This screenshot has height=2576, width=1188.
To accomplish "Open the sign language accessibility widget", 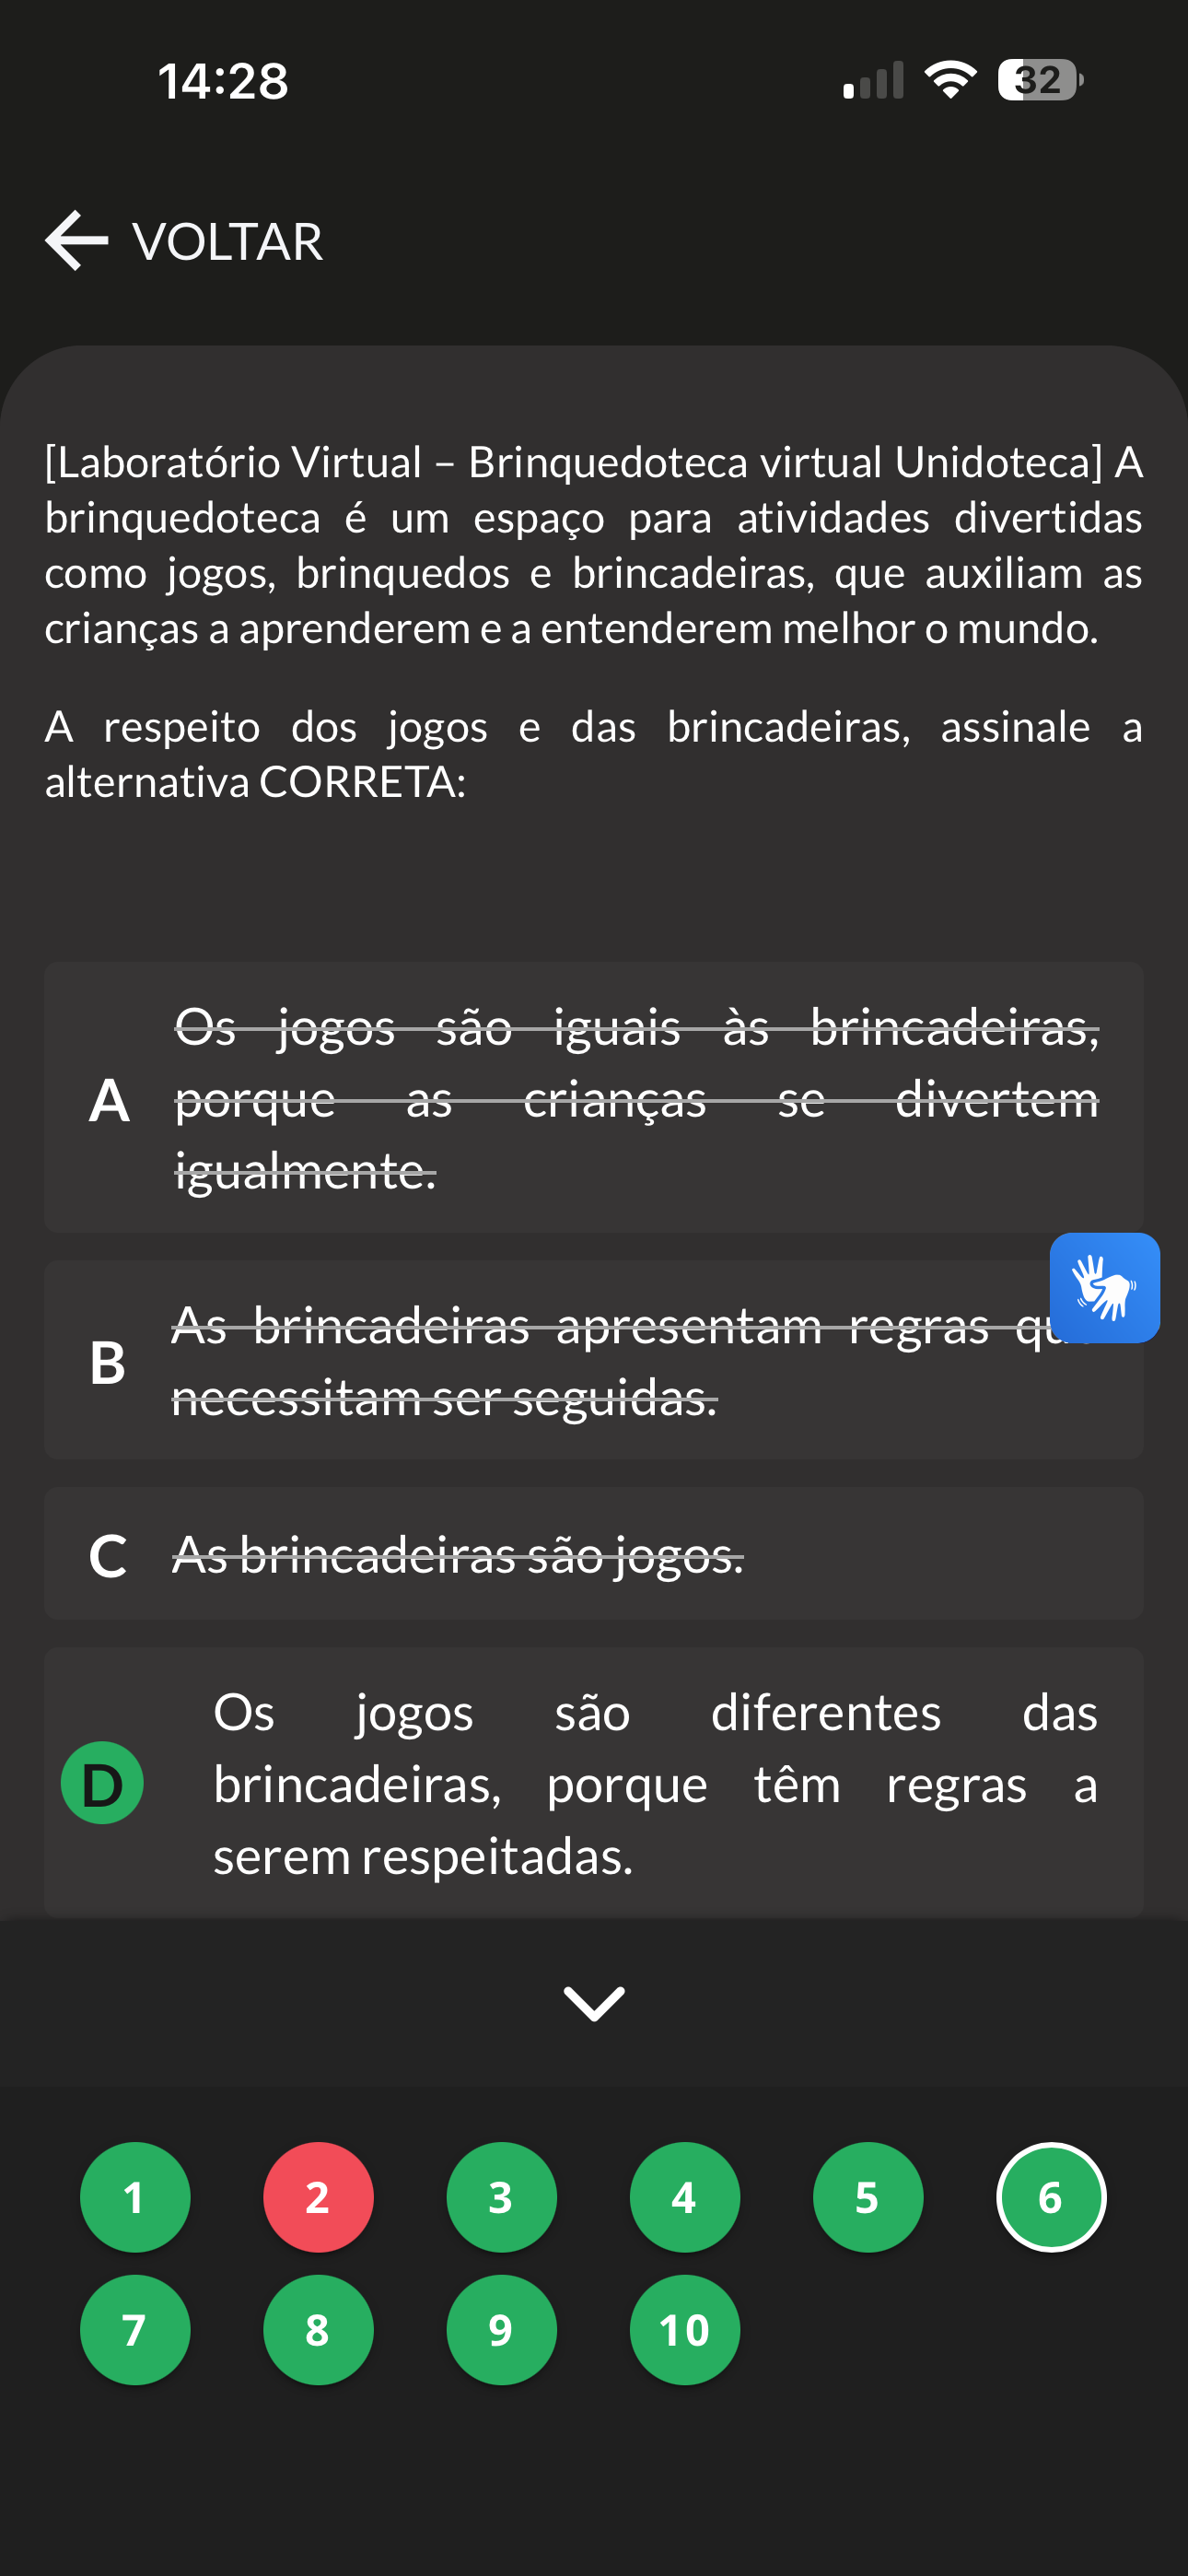I will [x=1104, y=1287].
